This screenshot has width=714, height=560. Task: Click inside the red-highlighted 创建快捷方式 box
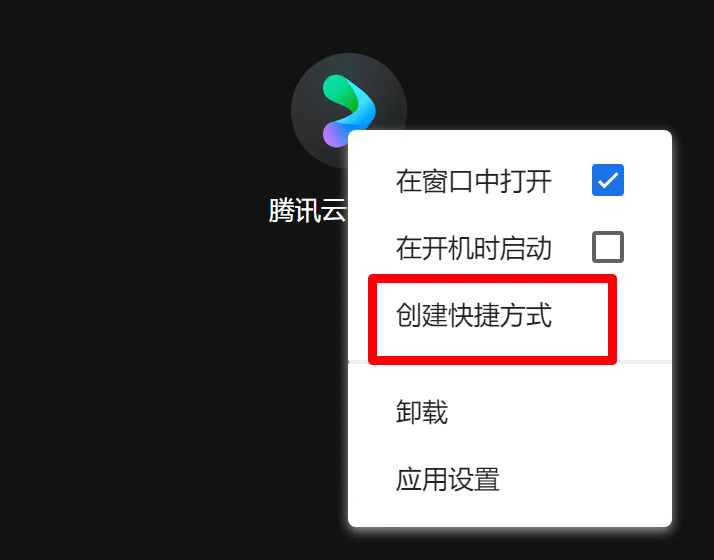point(492,319)
